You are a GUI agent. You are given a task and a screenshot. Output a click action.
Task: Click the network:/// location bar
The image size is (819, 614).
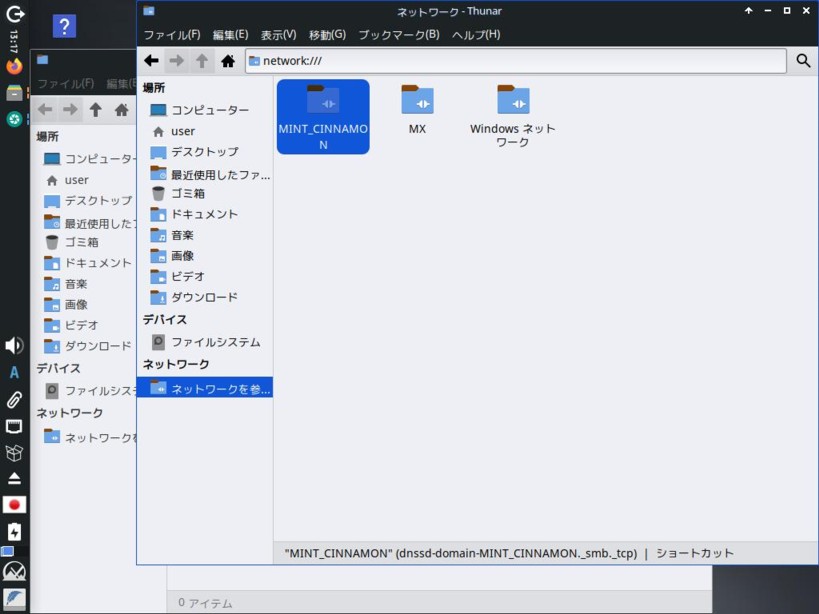515,61
